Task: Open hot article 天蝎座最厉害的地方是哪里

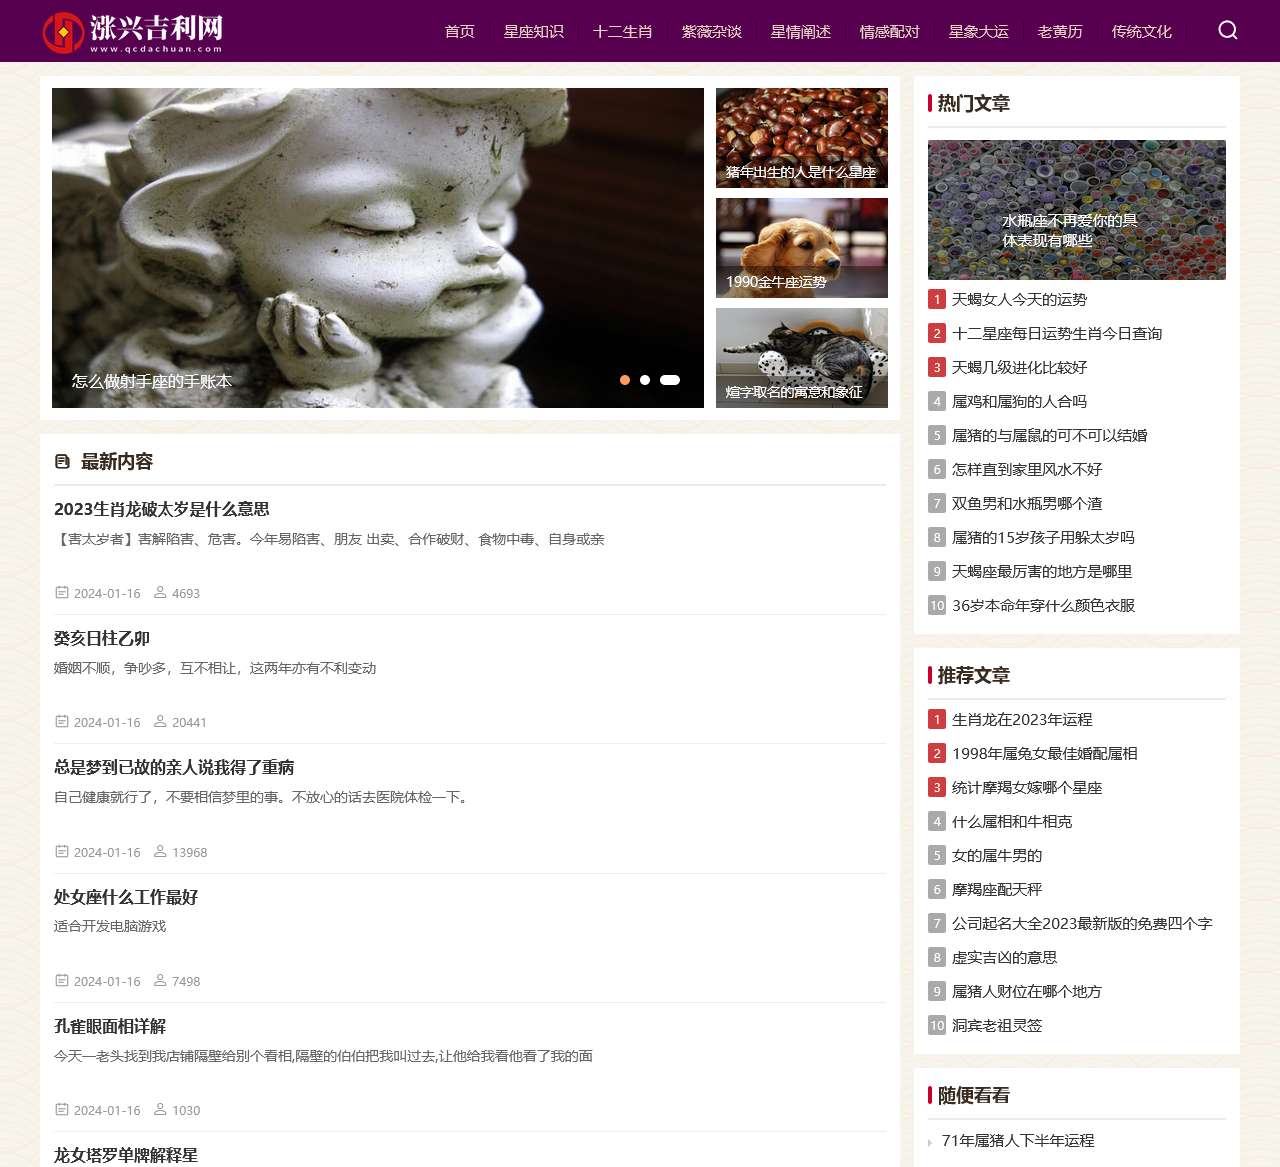Action: (x=1042, y=571)
